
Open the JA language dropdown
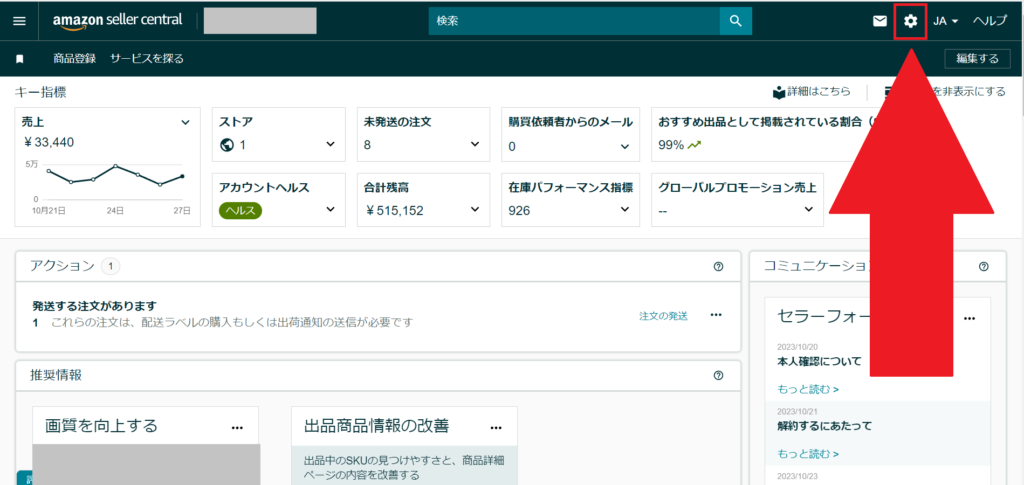pos(946,21)
